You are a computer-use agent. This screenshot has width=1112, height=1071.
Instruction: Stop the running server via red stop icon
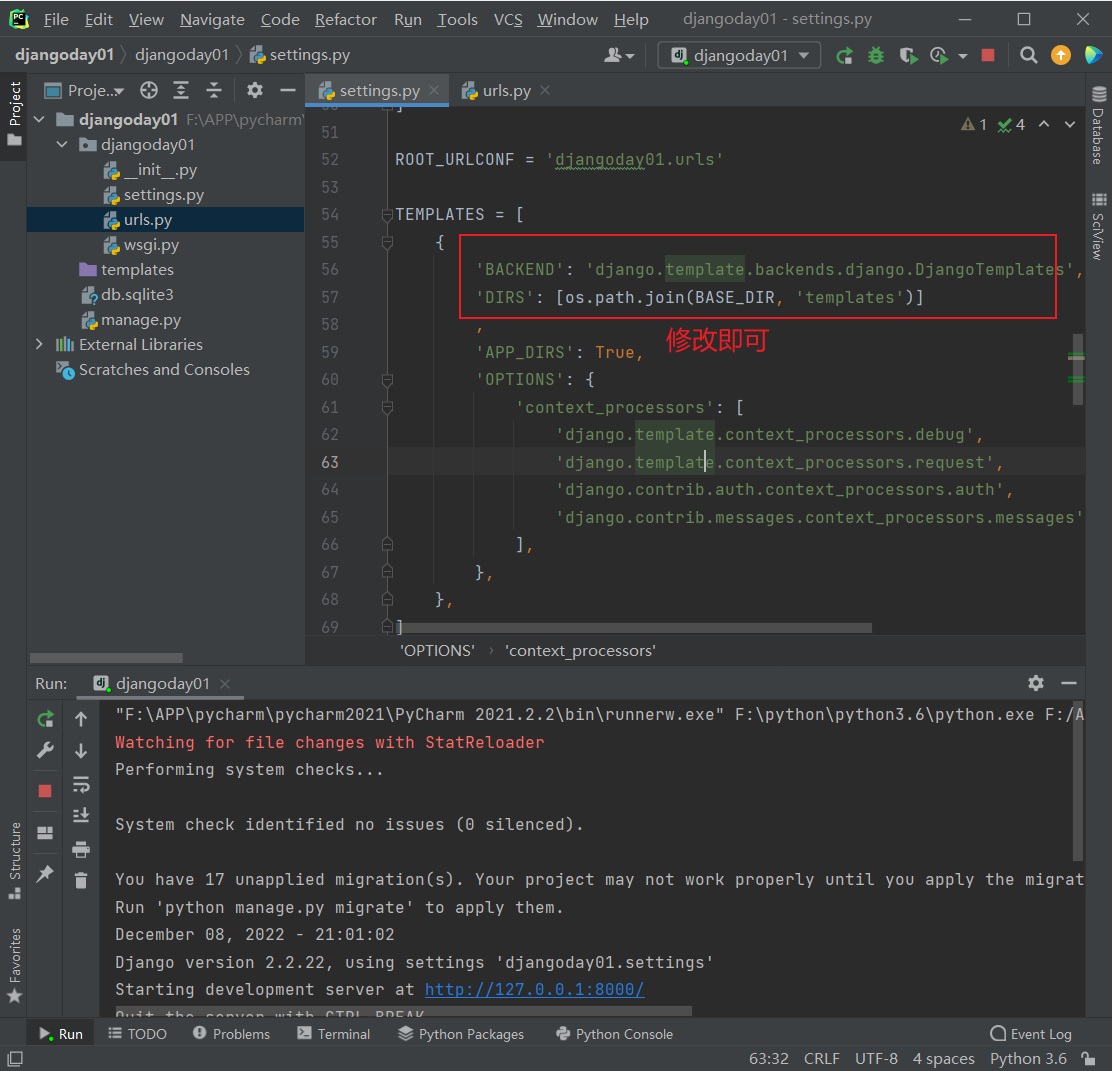[x=988, y=56]
